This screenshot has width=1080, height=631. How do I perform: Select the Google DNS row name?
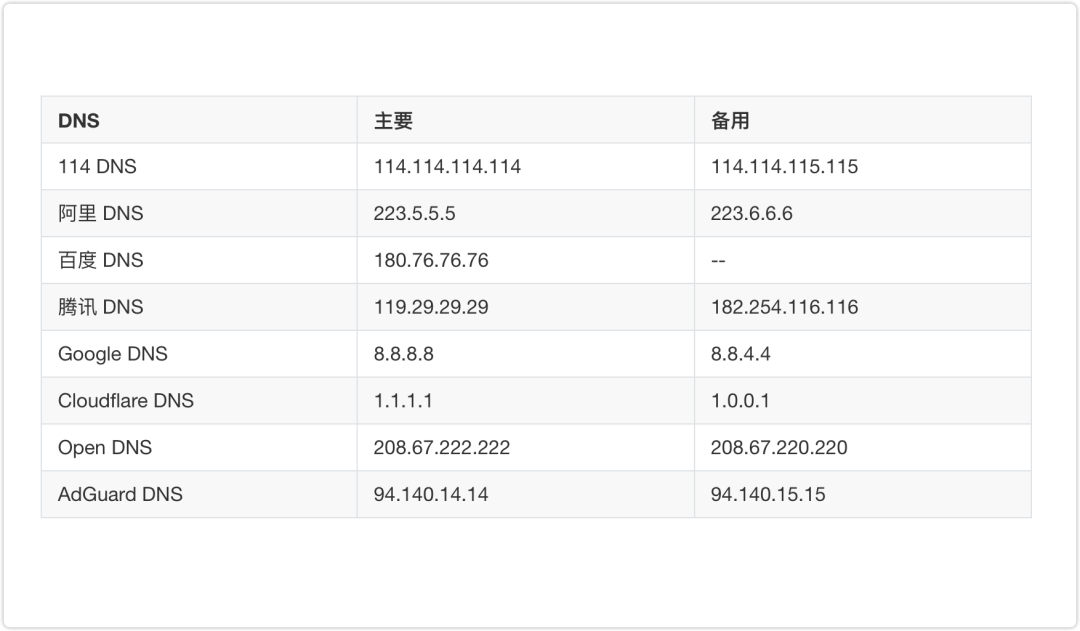tap(113, 354)
